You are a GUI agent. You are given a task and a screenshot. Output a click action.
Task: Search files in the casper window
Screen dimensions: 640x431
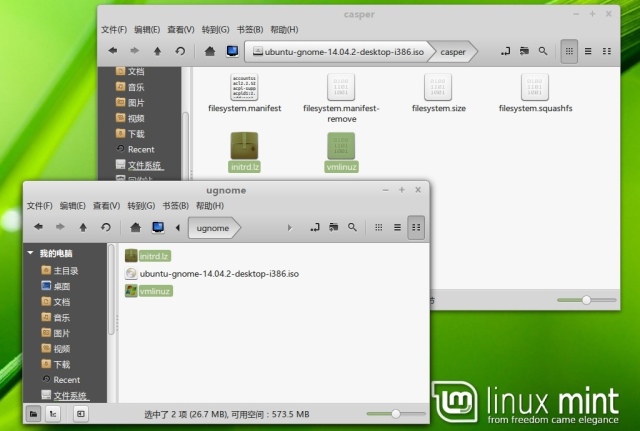coord(543,51)
